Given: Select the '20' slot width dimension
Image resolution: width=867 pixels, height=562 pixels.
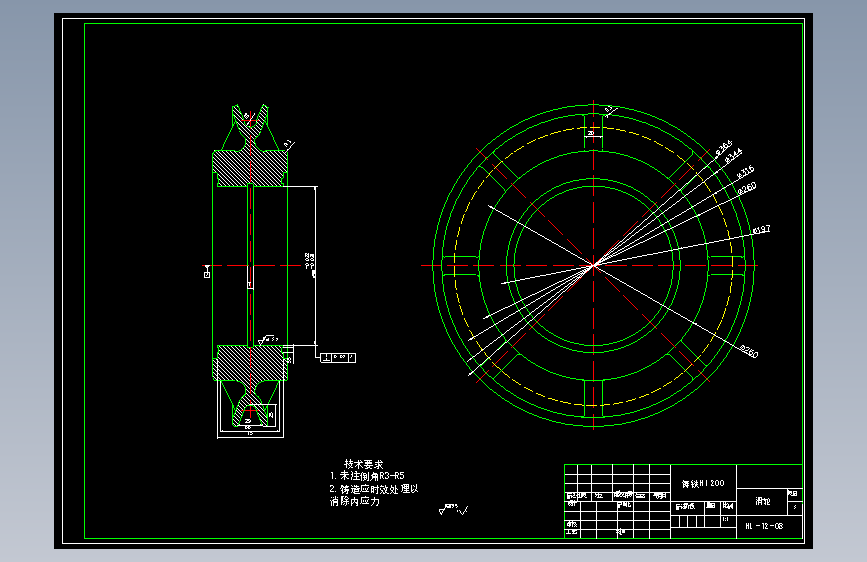Looking at the screenshot, I should point(591,133).
